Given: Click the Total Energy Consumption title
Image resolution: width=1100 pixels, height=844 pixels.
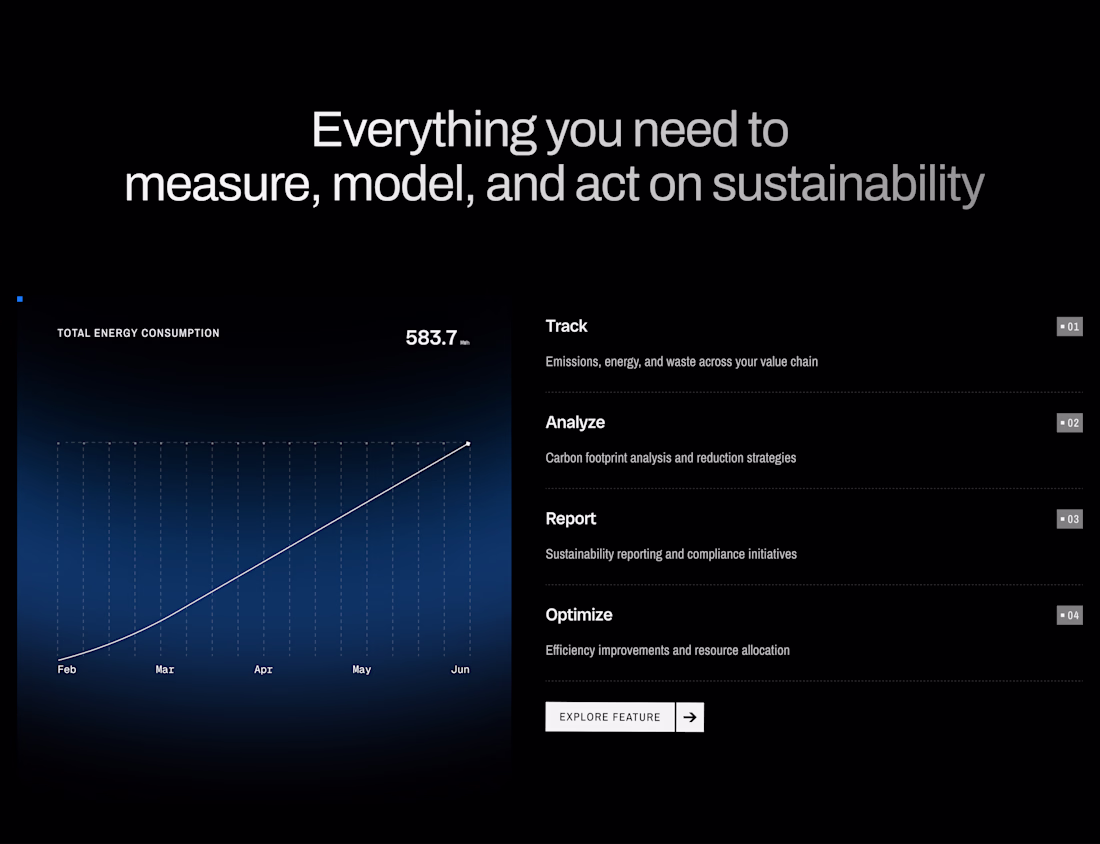Looking at the screenshot, I should pyautogui.click(x=138, y=333).
